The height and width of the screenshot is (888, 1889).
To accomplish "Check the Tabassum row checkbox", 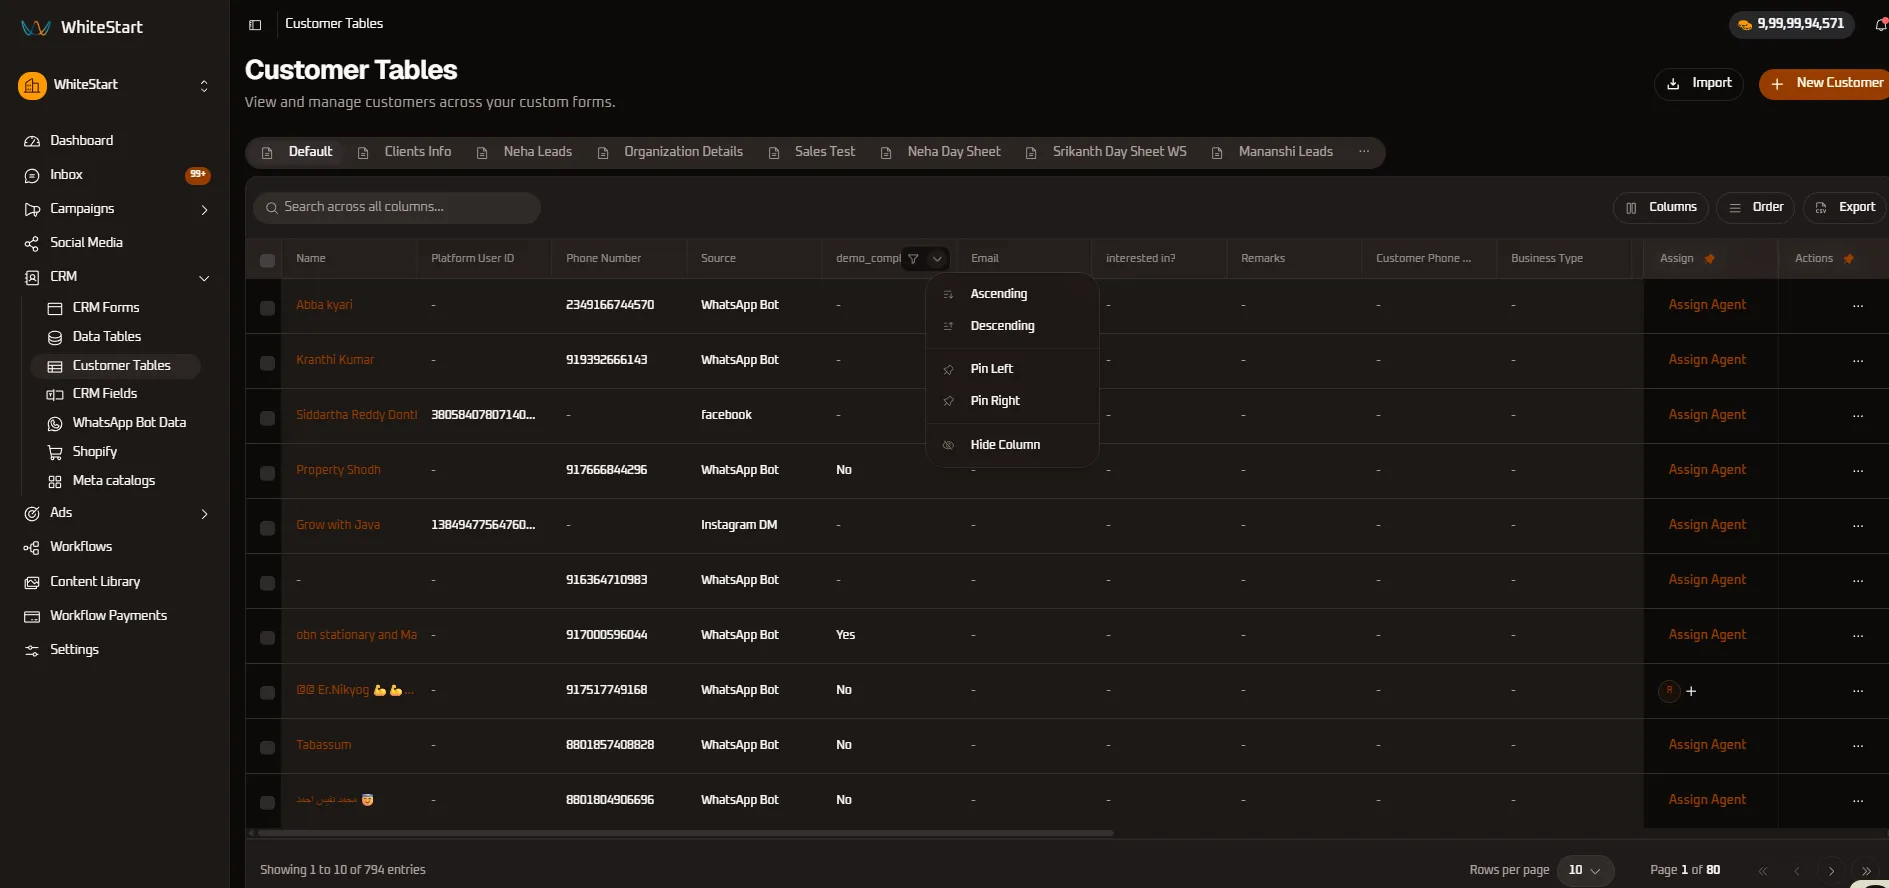I will (267, 748).
